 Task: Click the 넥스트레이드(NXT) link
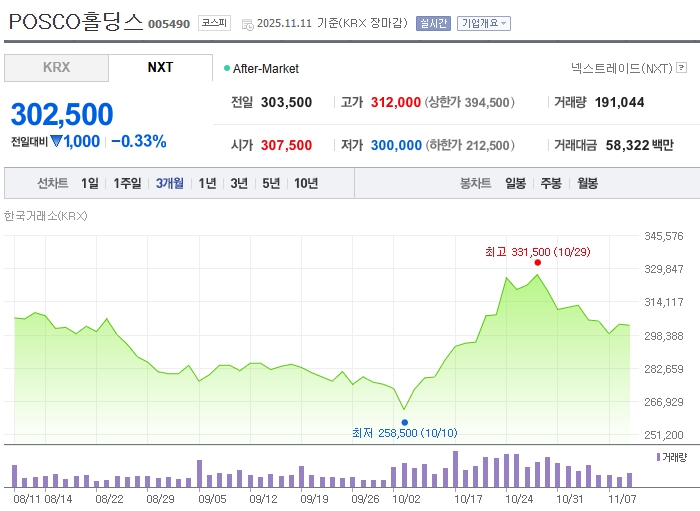tap(621, 68)
